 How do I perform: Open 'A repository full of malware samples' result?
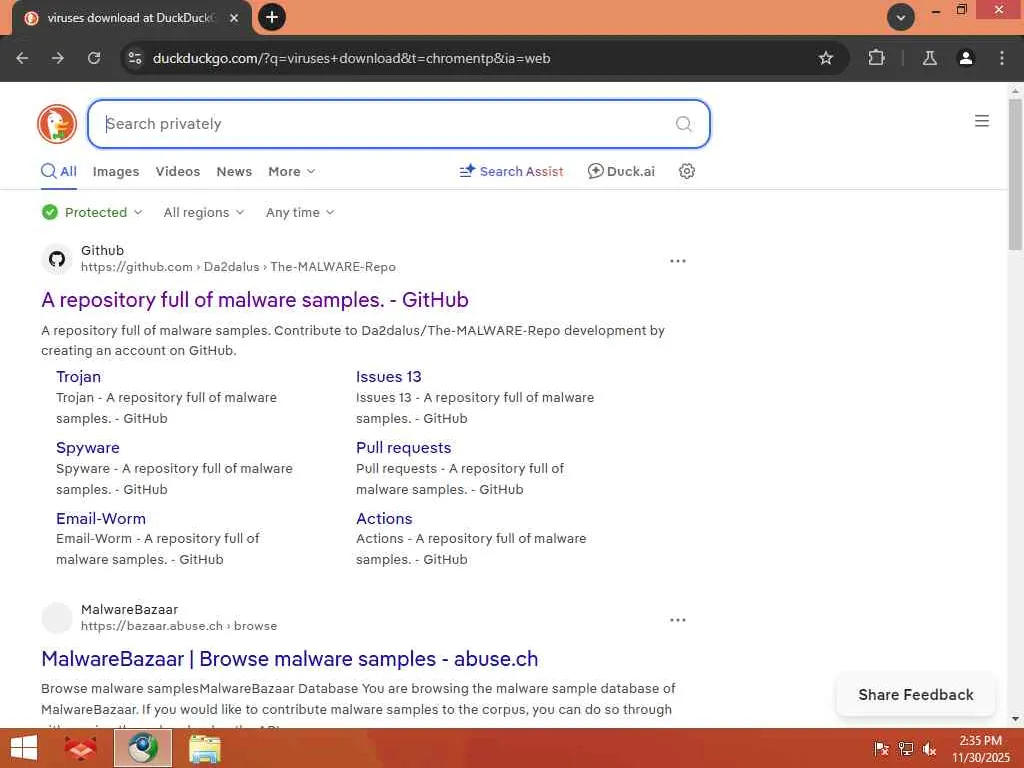(x=255, y=300)
